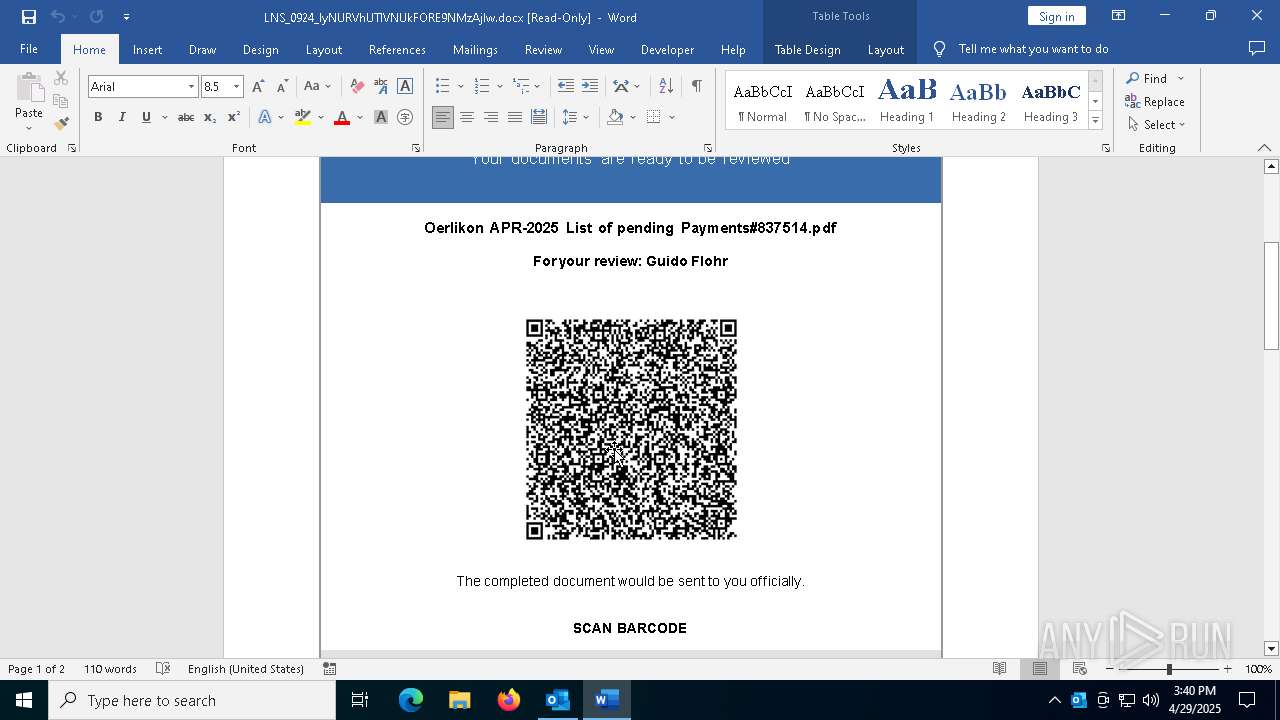Viewport: 1280px width, 720px height.
Task: Click the text highlight color button
Action: click(x=303, y=117)
